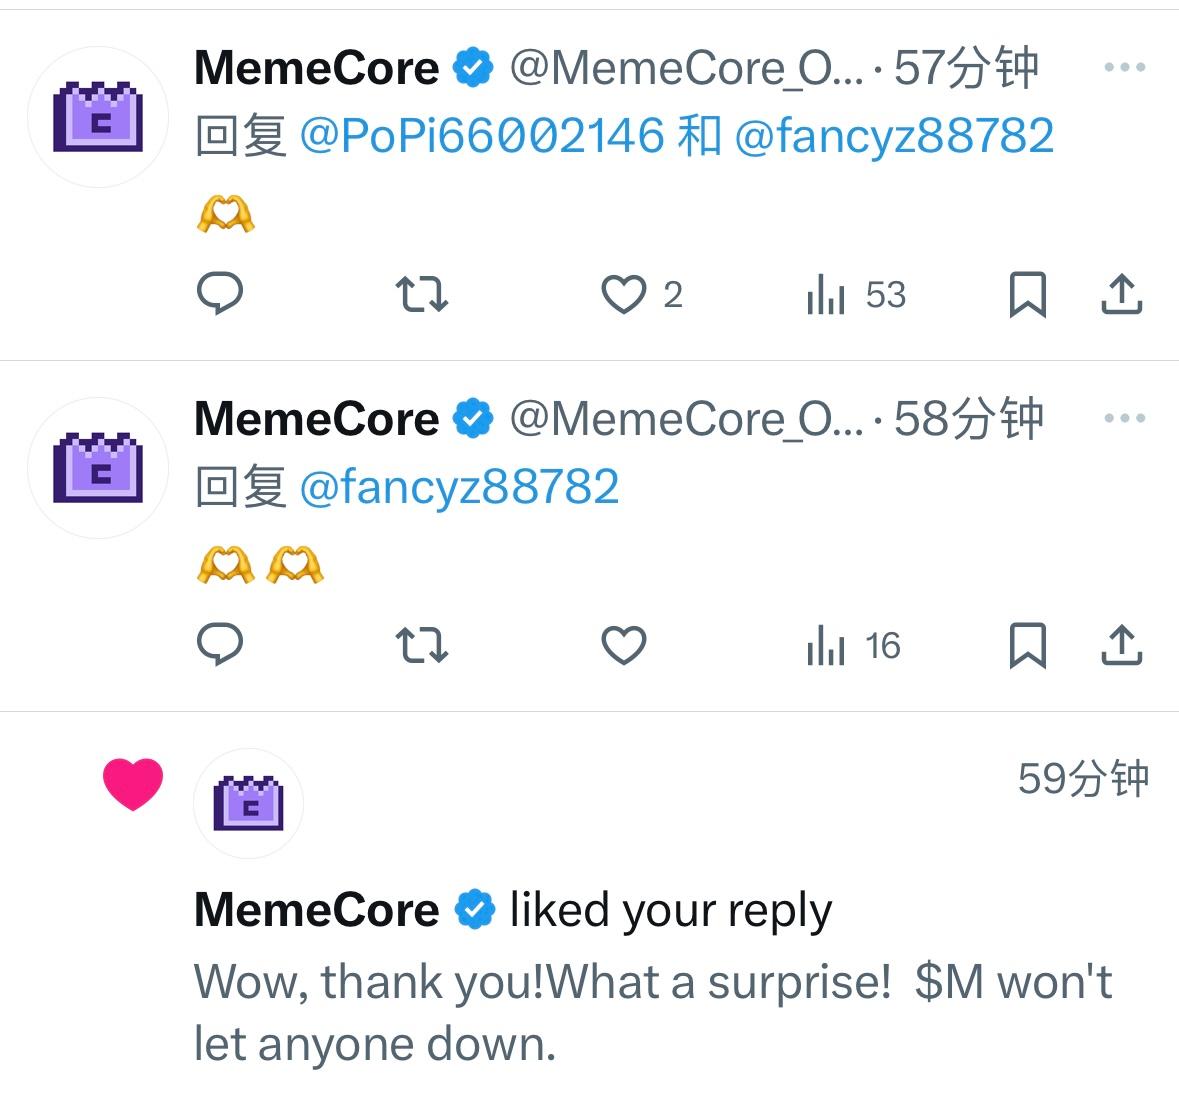The image size is (1179, 1094).
Task: Like the tweet with 16 views
Action: (x=624, y=645)
